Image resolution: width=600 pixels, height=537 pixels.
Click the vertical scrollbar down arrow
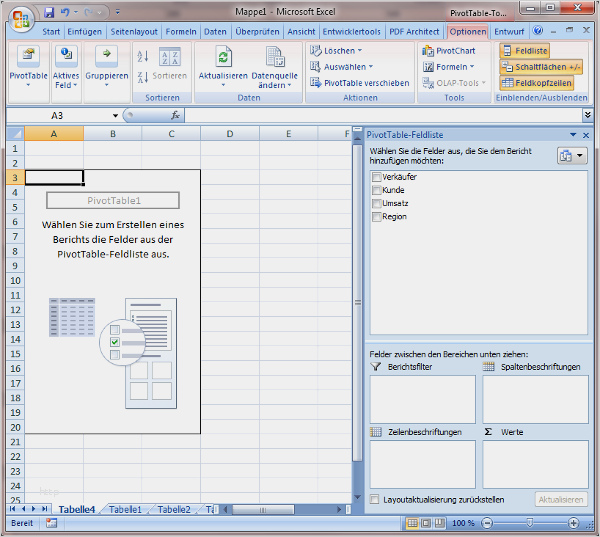pos(357,497)
